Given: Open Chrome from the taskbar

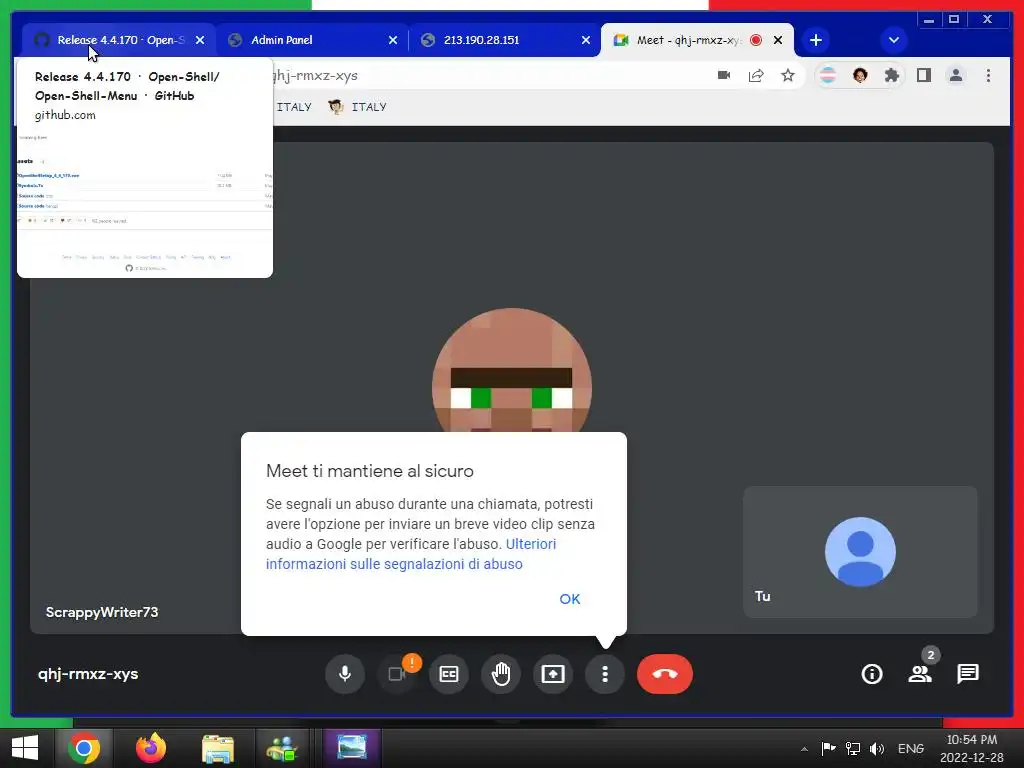Looking at the screenshot, I should [84, 748].
